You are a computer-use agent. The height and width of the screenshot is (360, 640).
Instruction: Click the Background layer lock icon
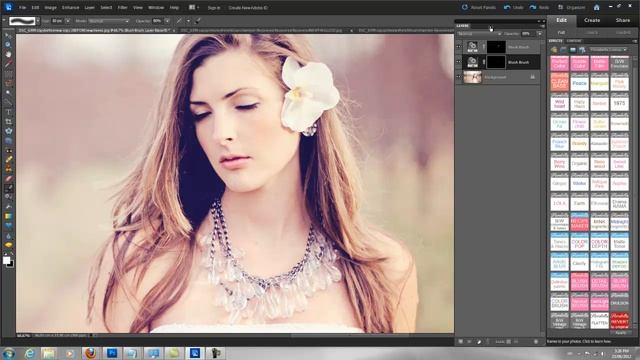click(532, 77)
